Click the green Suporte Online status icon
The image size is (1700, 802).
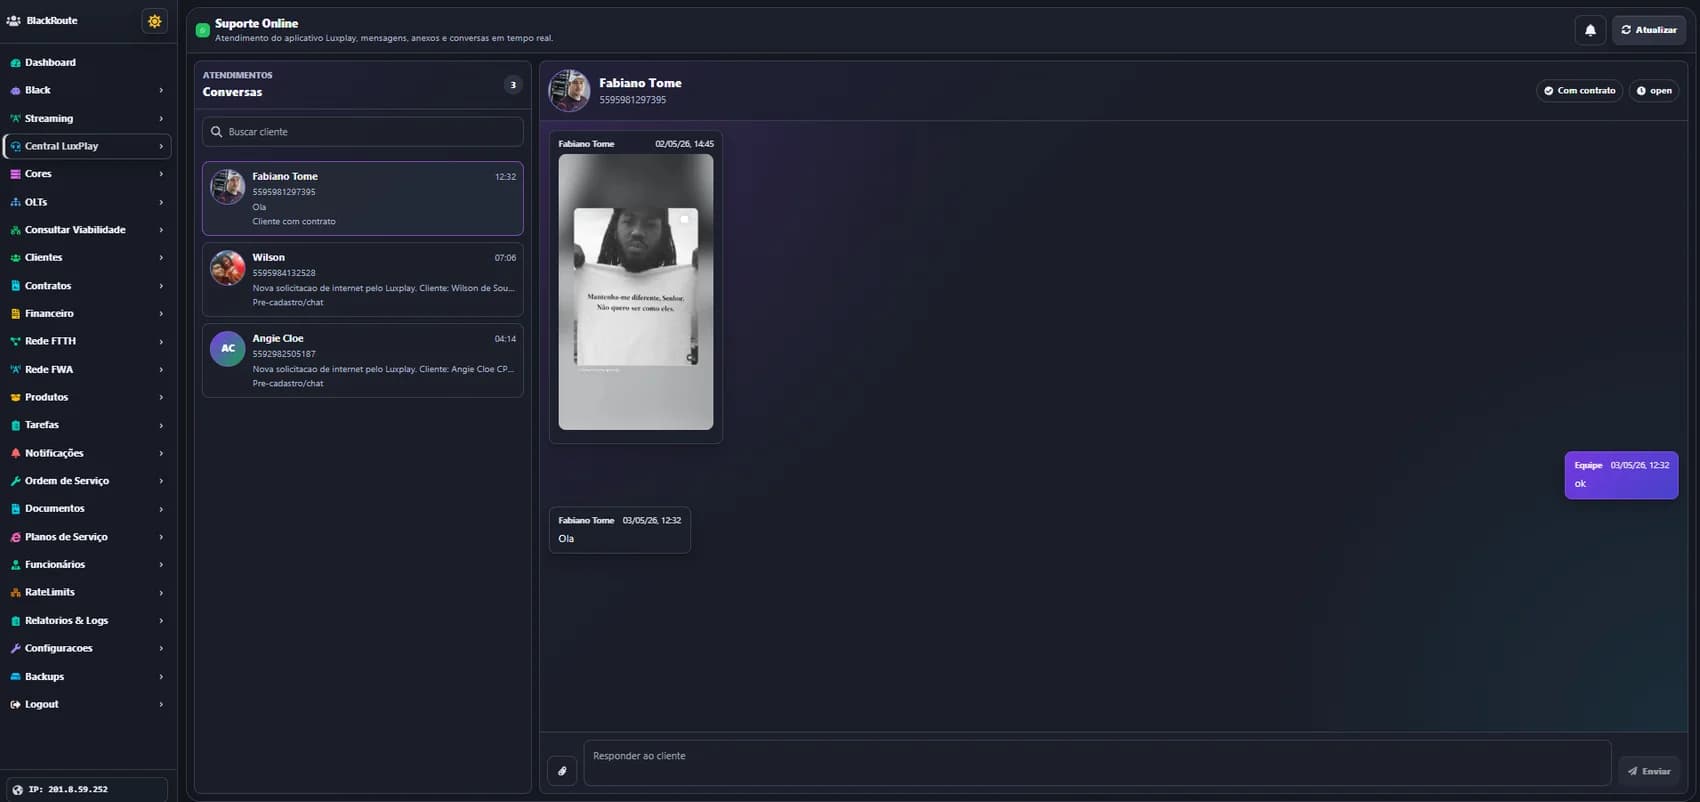[203, 31]
